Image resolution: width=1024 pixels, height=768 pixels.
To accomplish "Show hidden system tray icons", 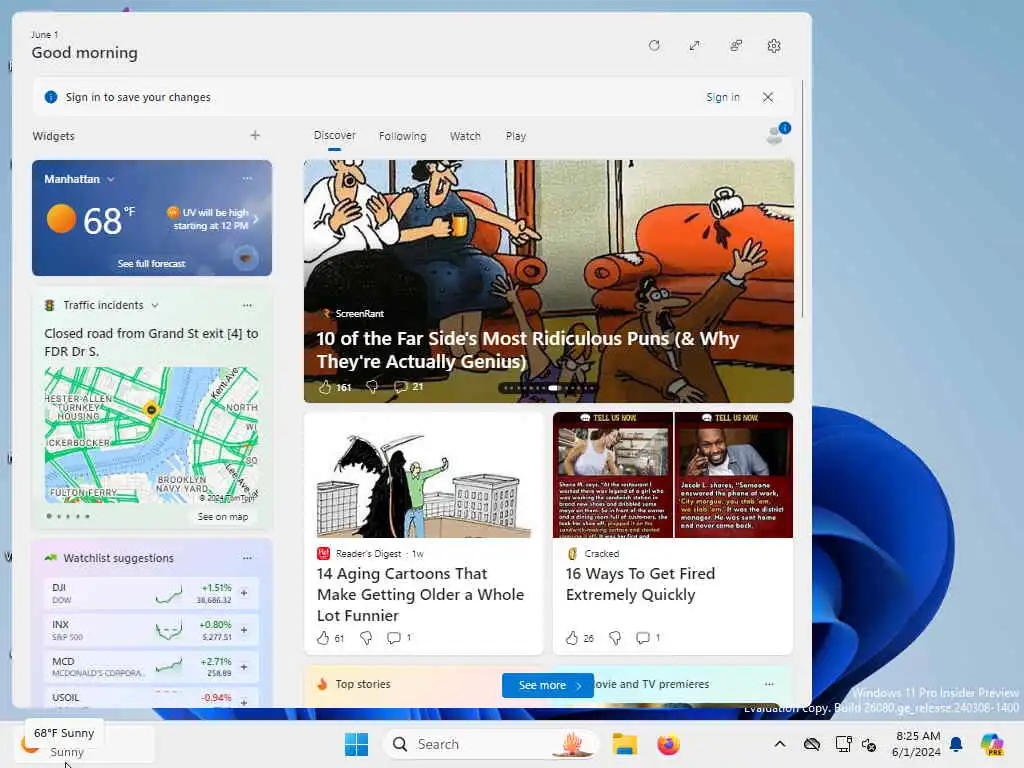I will 780,744.
